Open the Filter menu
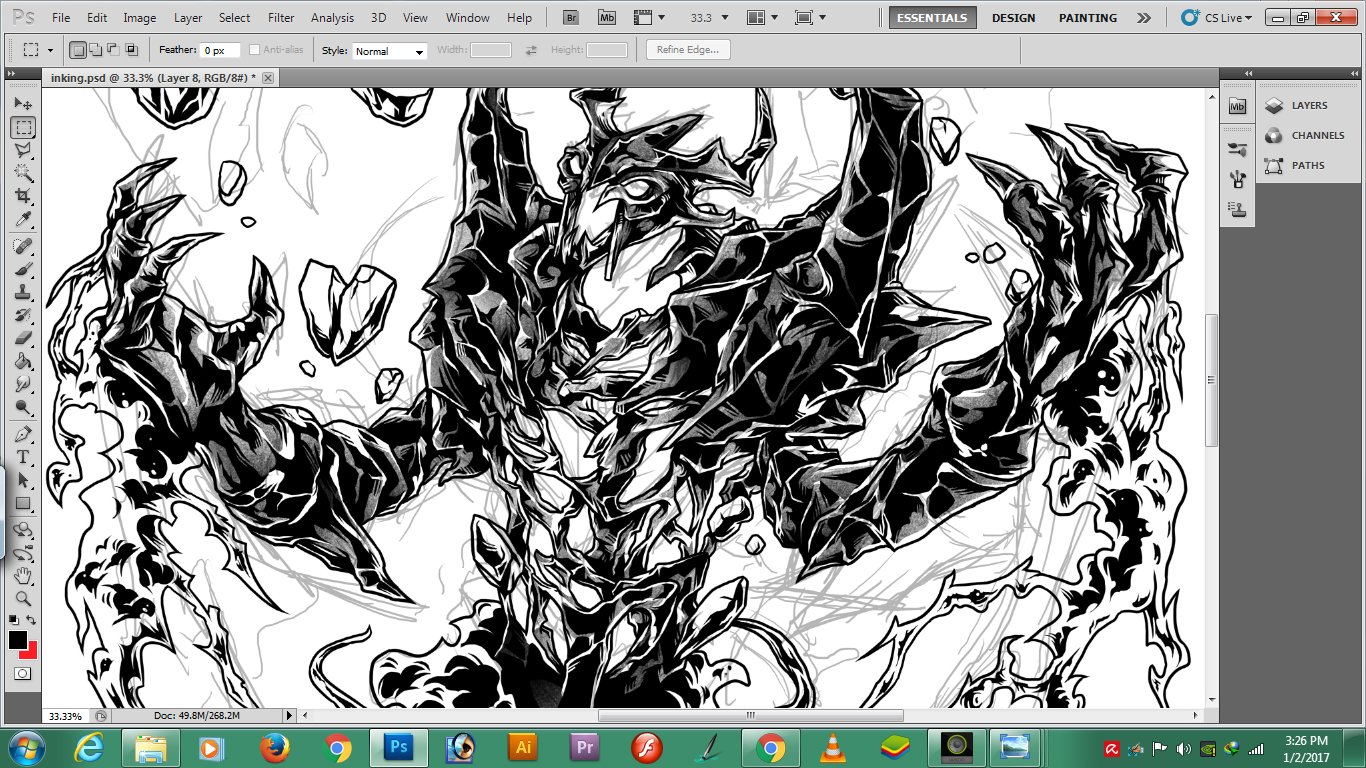The width and height of the screenshot is (1366, 768). [281, 18]
